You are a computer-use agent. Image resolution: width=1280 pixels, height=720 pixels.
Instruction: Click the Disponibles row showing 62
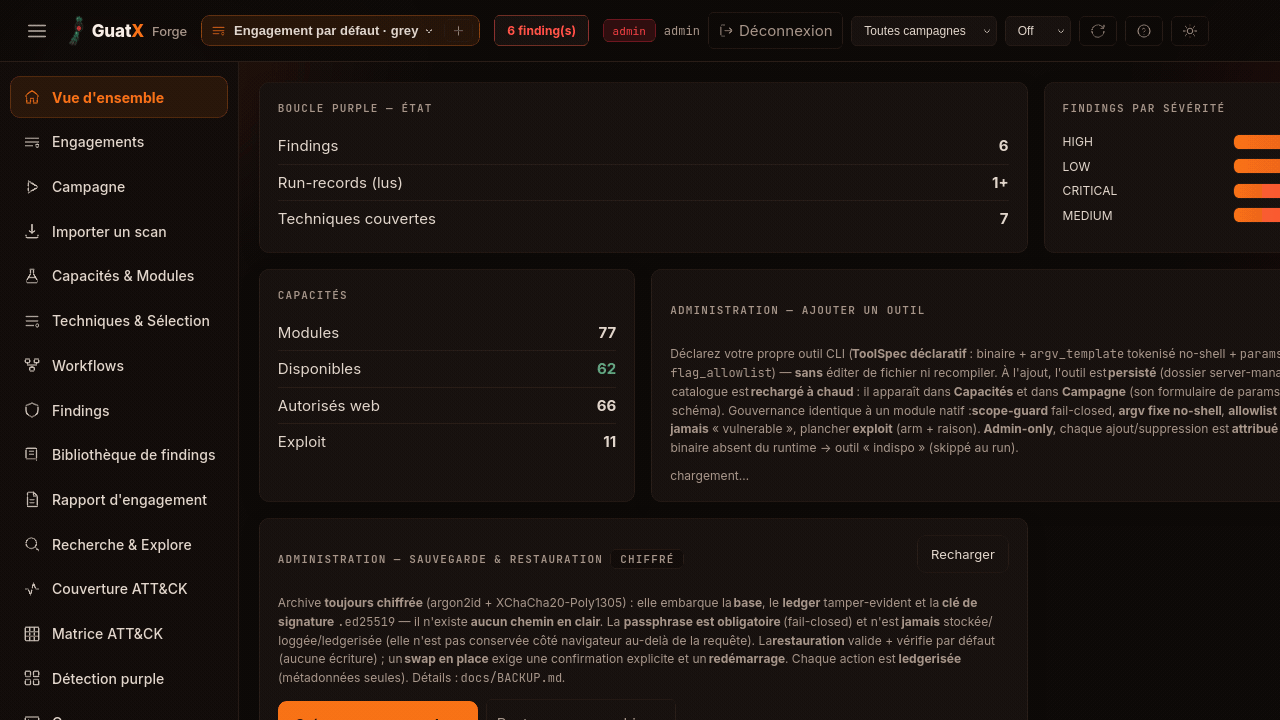click(x=447, y=369)
